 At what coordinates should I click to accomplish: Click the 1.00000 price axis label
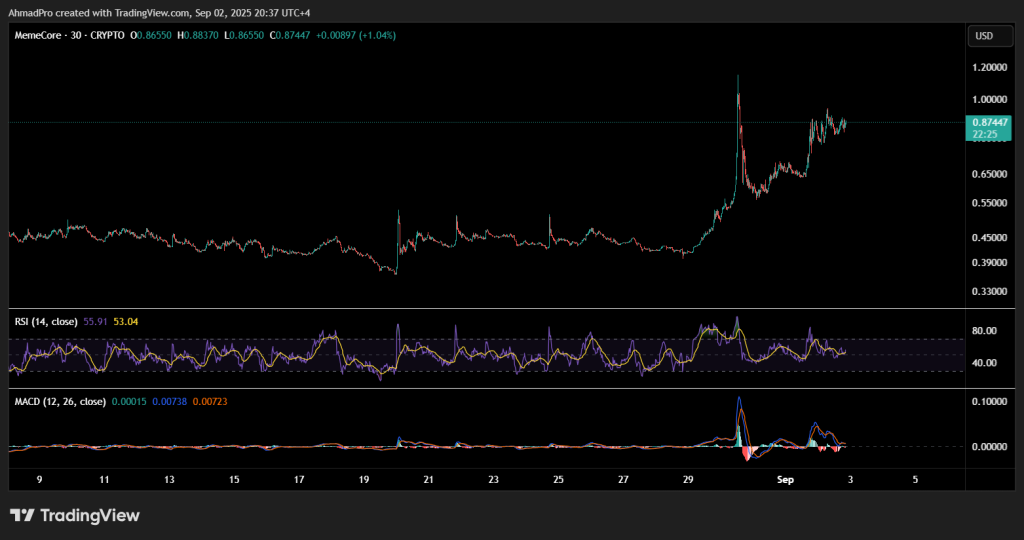988,100
